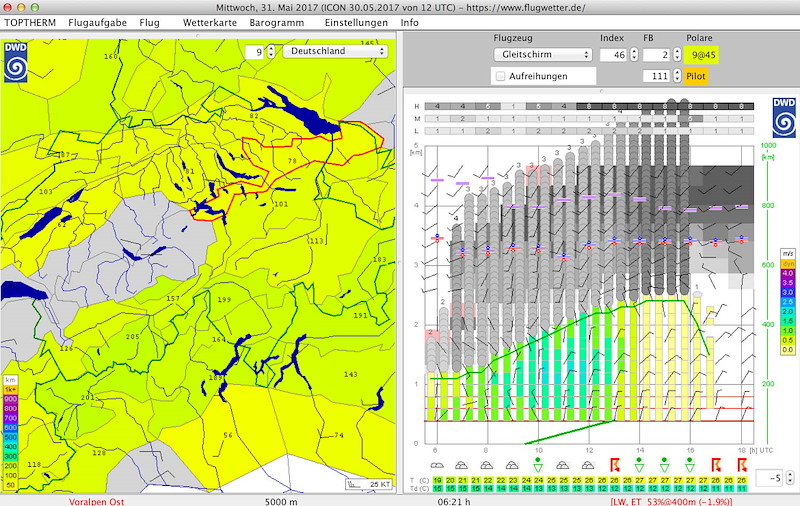Click the input field showing -5
This screenshot has width=800, height=506.
pos(771,478)
